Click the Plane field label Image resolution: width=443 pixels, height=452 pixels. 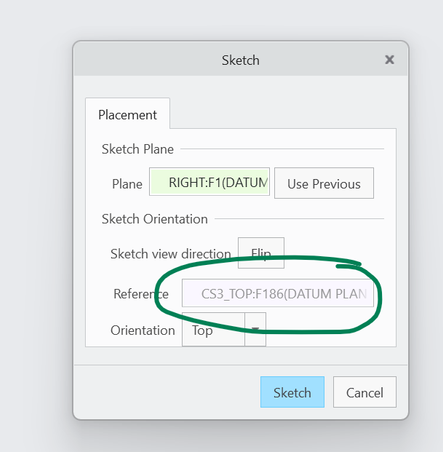click(x=127, y=184)
